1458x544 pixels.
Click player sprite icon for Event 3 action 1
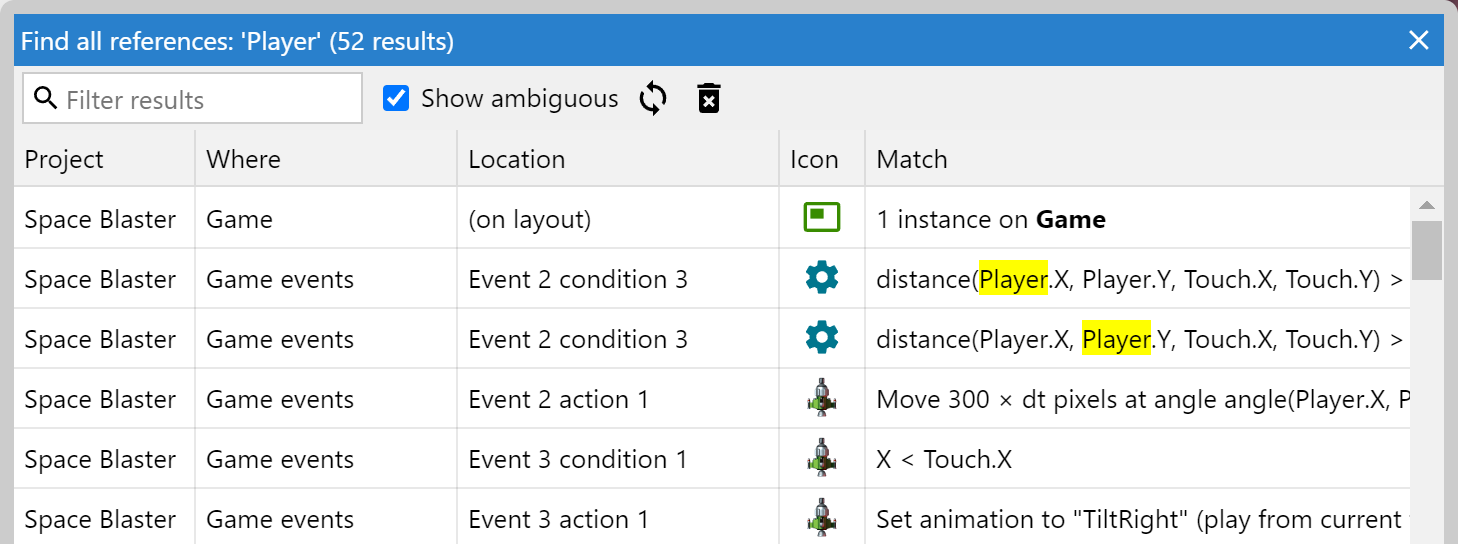click(x=821, y=519)
